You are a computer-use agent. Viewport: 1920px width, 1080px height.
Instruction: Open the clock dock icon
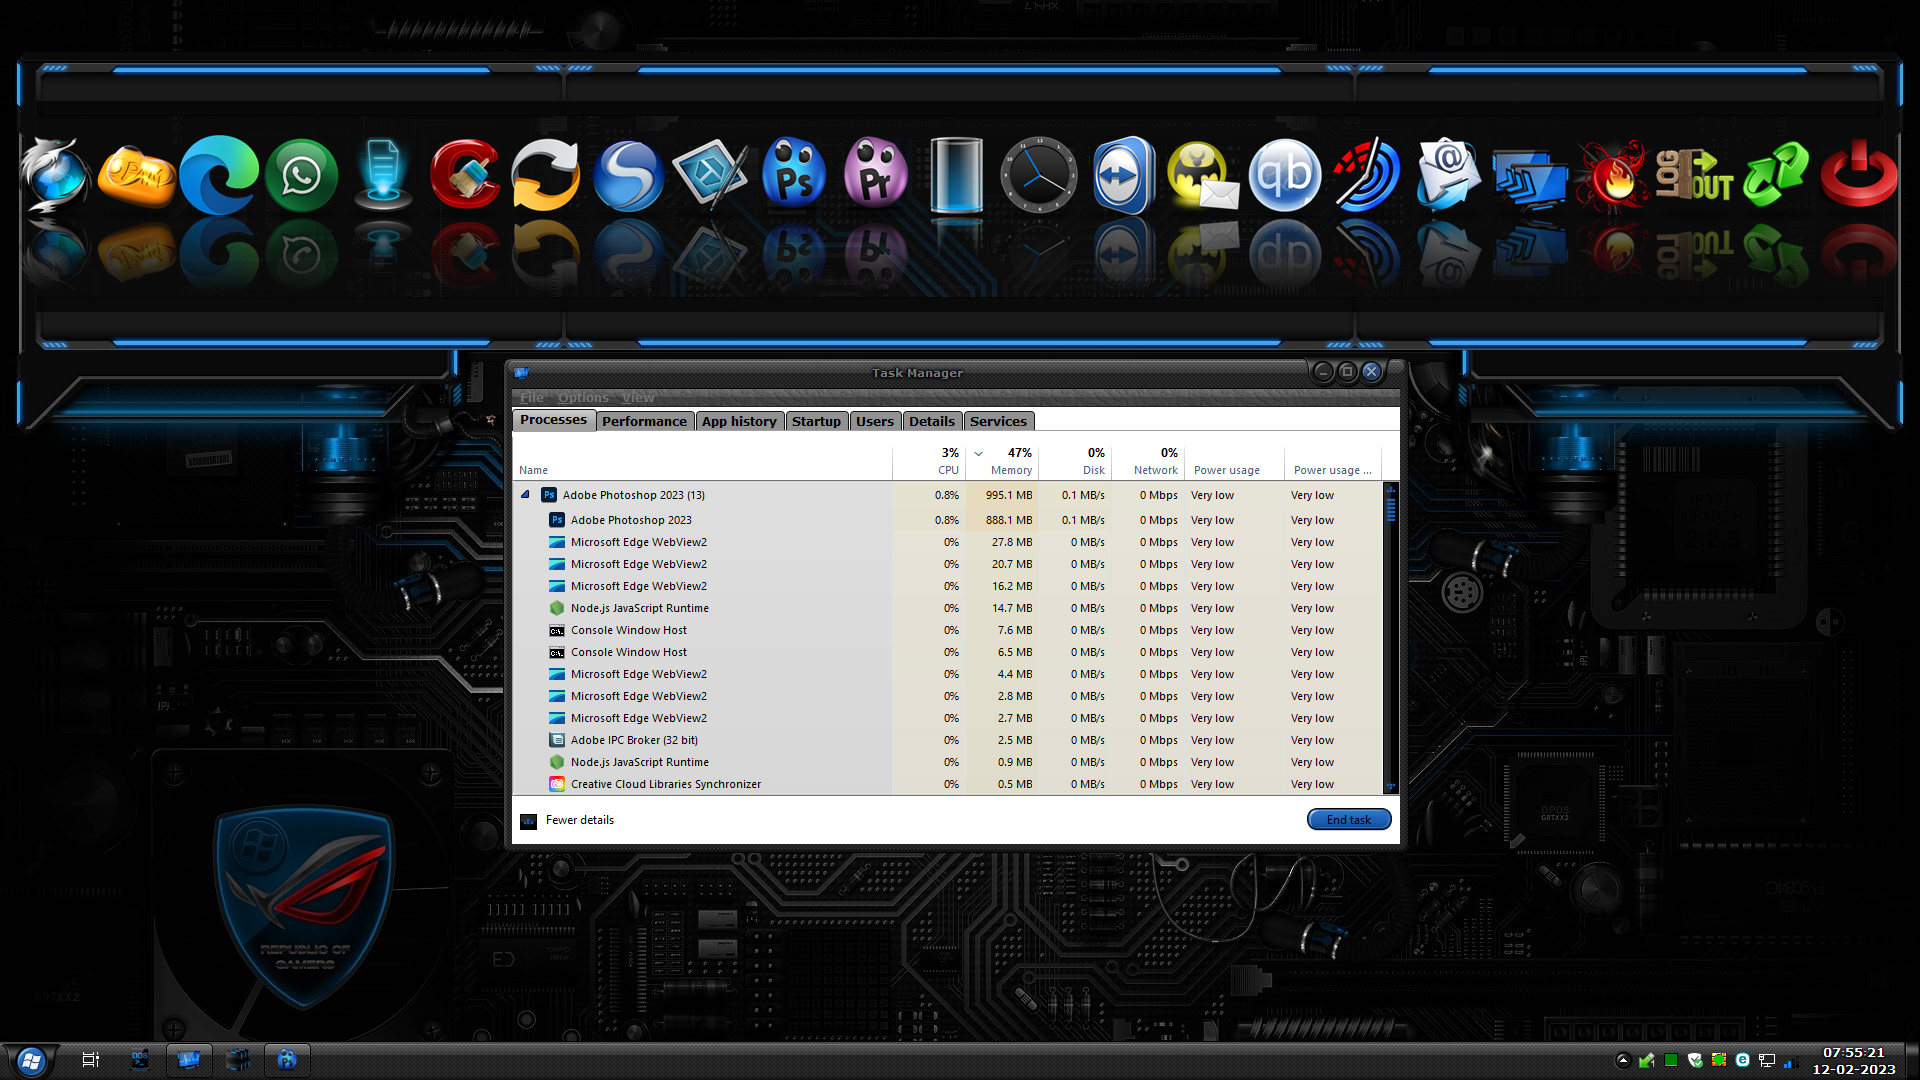(1039, 175)
